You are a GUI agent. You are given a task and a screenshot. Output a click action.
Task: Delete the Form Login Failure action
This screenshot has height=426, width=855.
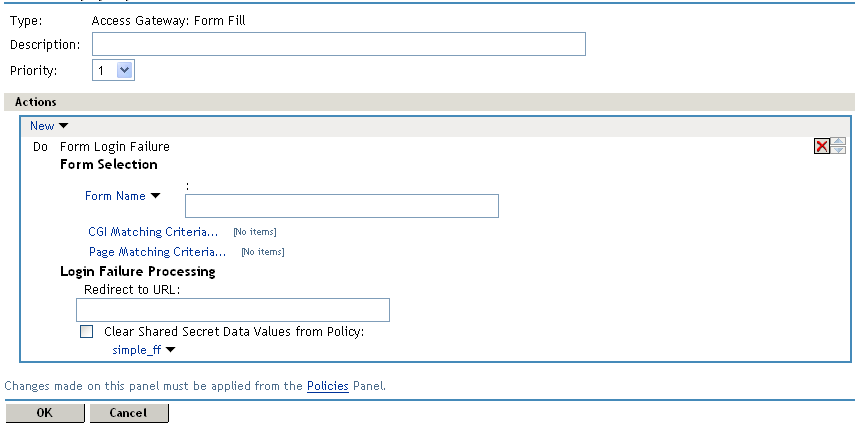(821, 147)
